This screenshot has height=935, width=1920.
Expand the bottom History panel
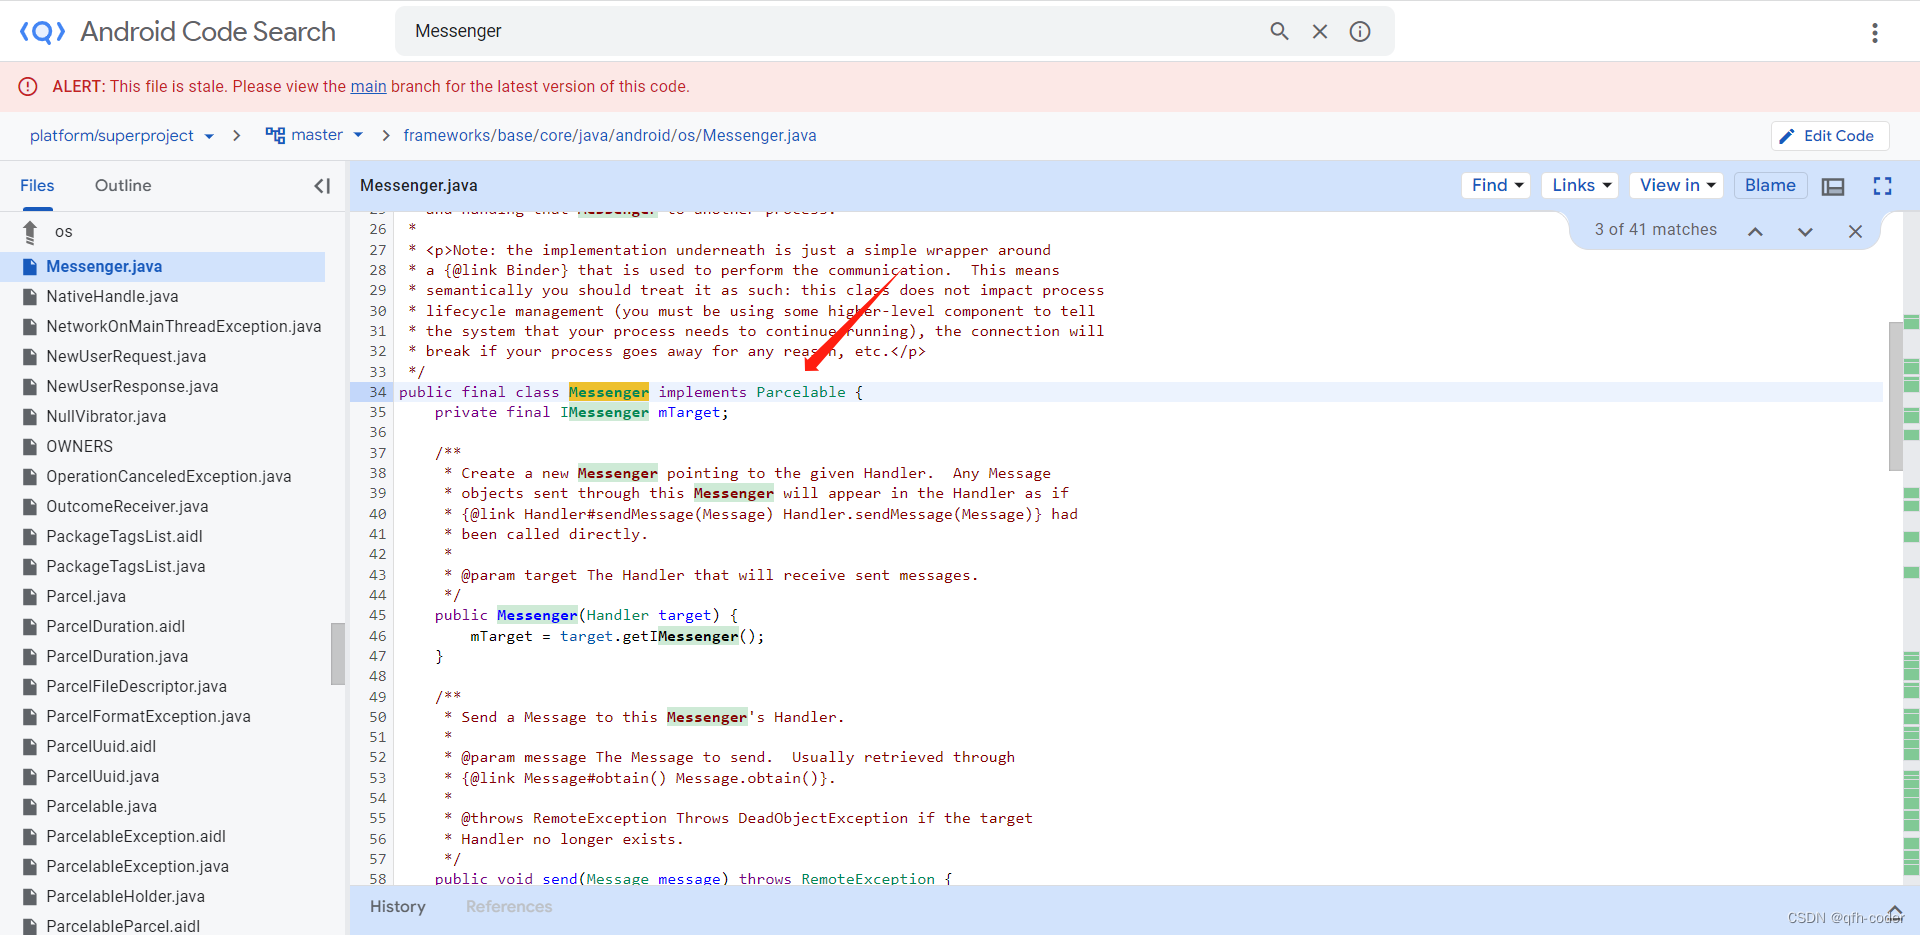tap(1894, 911)
